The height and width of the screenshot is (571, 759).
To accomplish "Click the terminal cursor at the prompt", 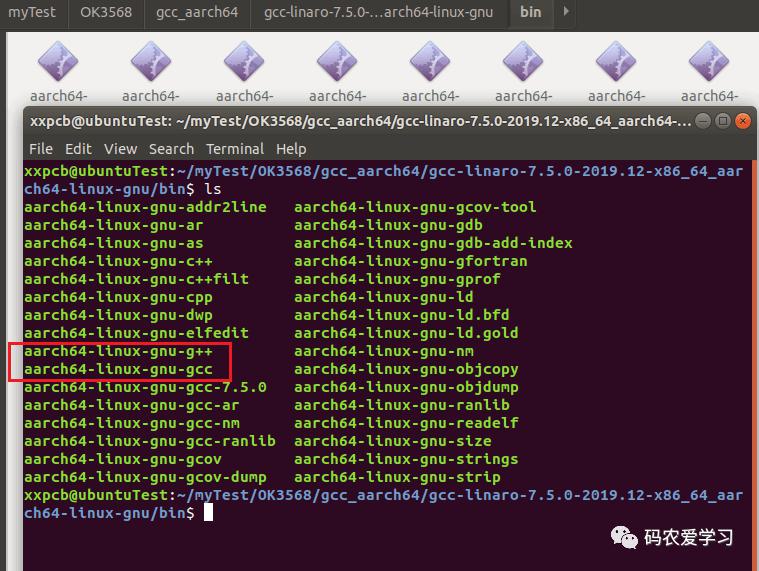I will 209,512.
